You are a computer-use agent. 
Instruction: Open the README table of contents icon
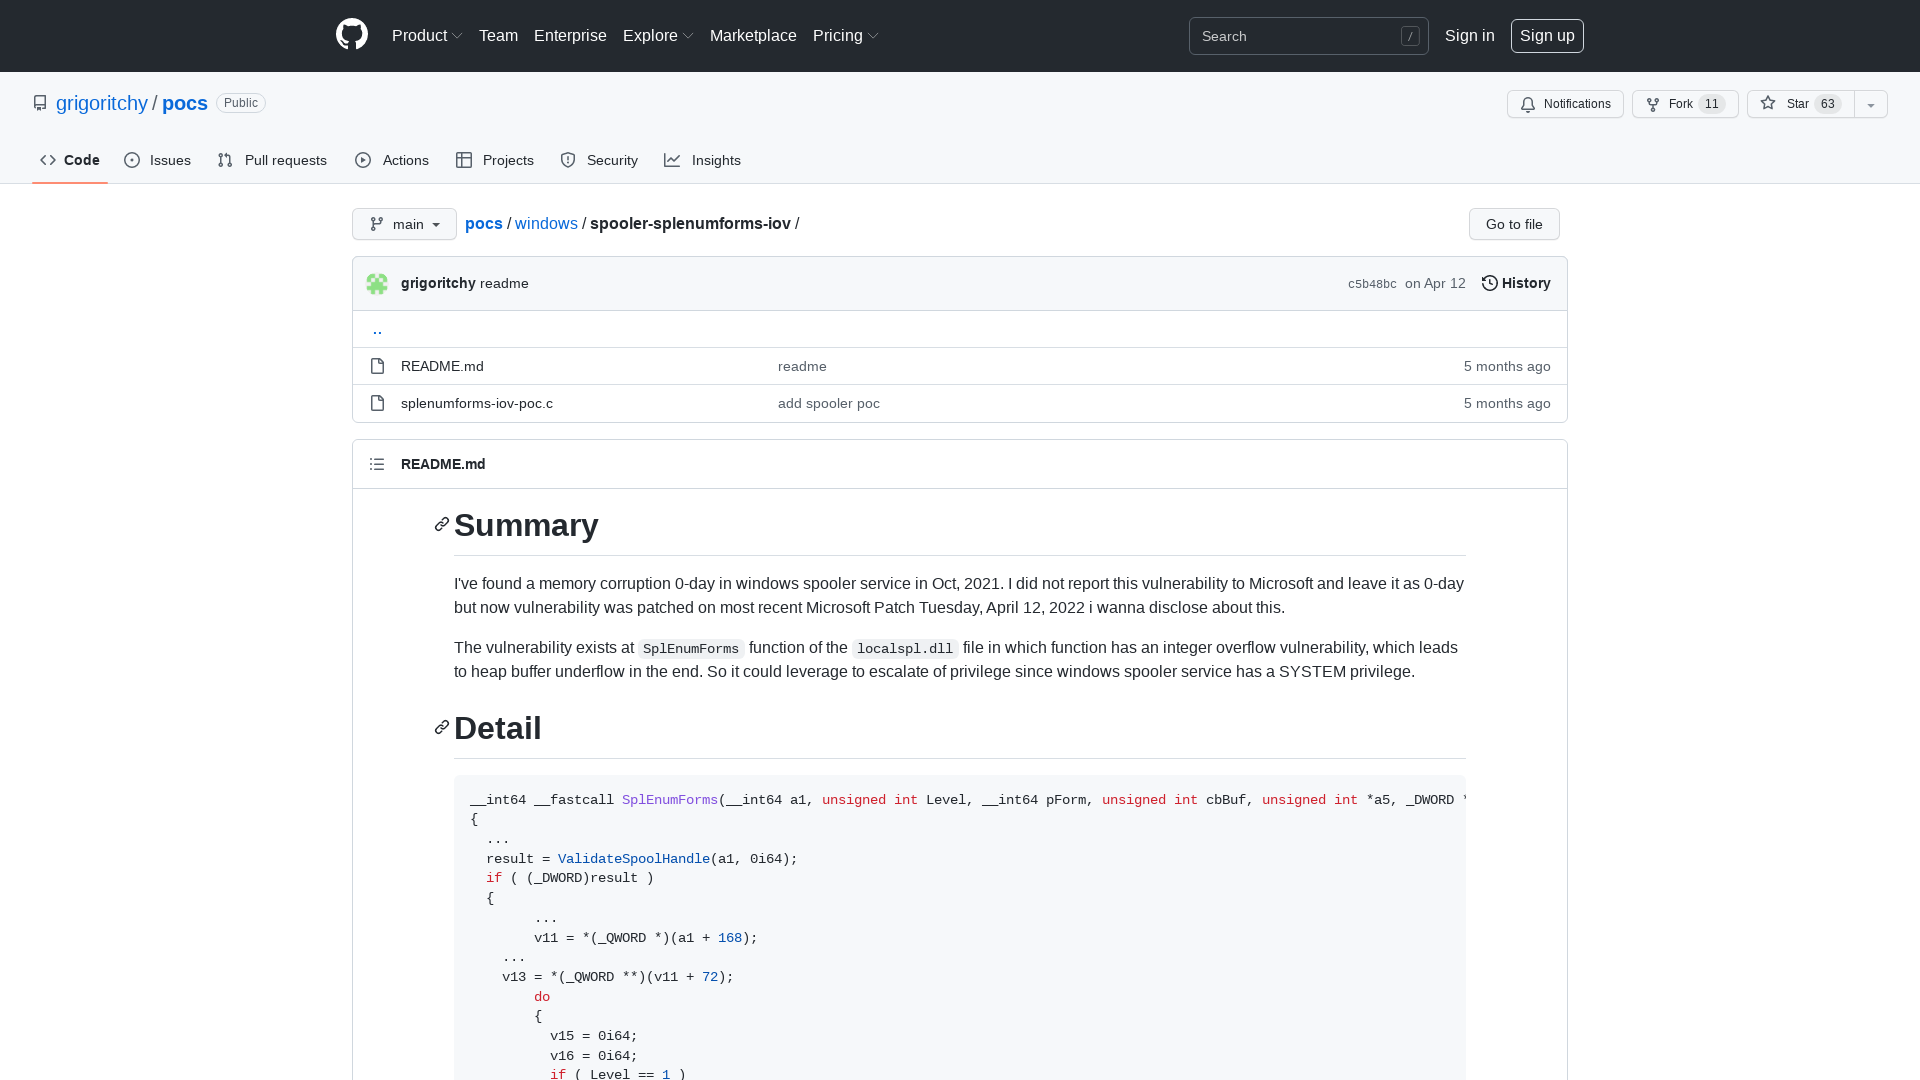(x=377, y=464)
